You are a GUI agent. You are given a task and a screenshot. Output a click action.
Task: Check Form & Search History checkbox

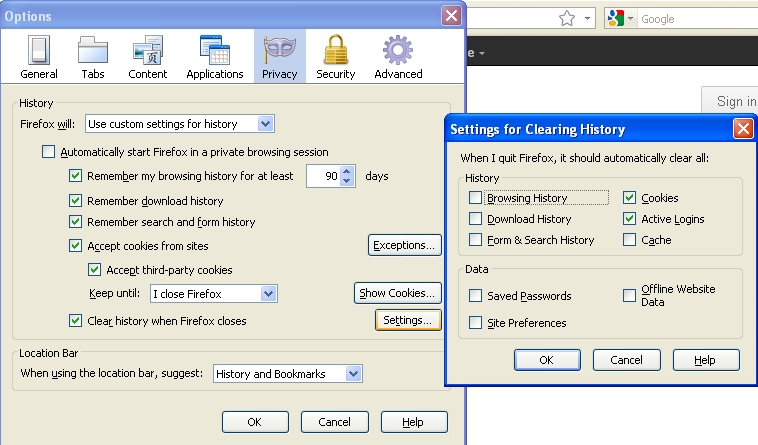click(x=476, y=240)
